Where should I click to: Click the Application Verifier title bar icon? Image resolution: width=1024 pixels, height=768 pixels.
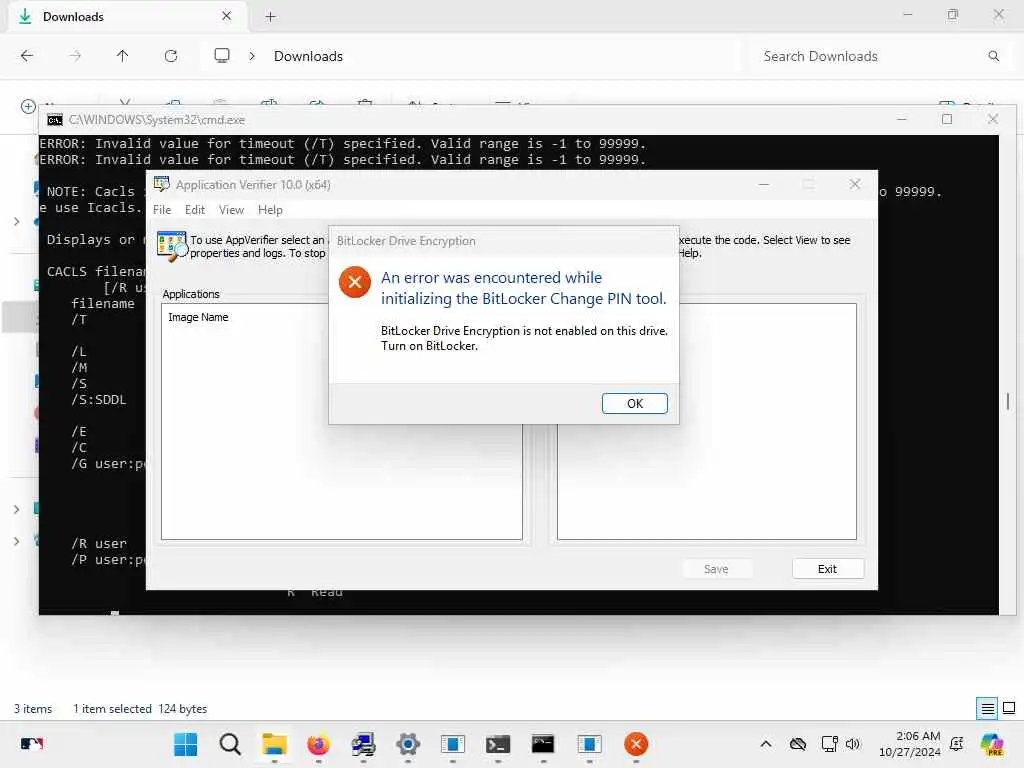point(161,185)
